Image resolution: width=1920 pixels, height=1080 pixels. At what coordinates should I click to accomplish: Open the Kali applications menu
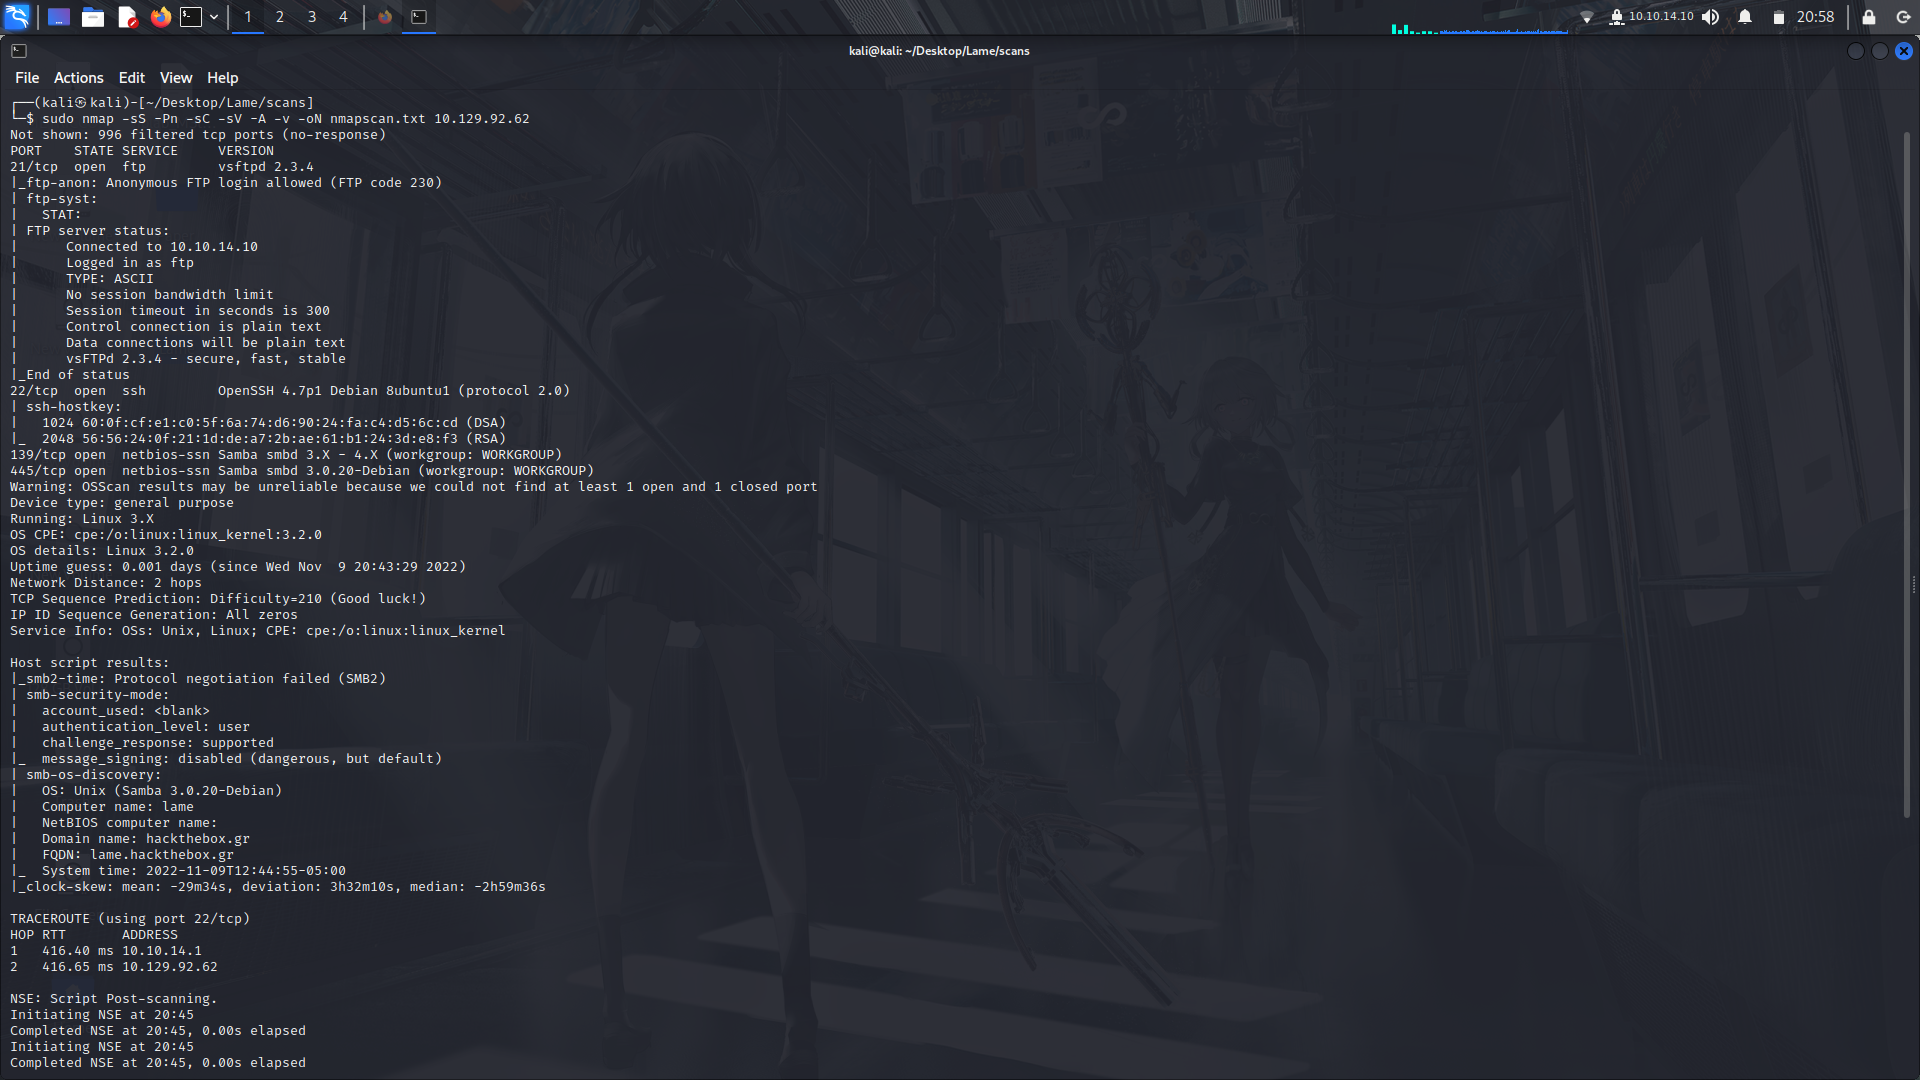[x=18, y=17]
